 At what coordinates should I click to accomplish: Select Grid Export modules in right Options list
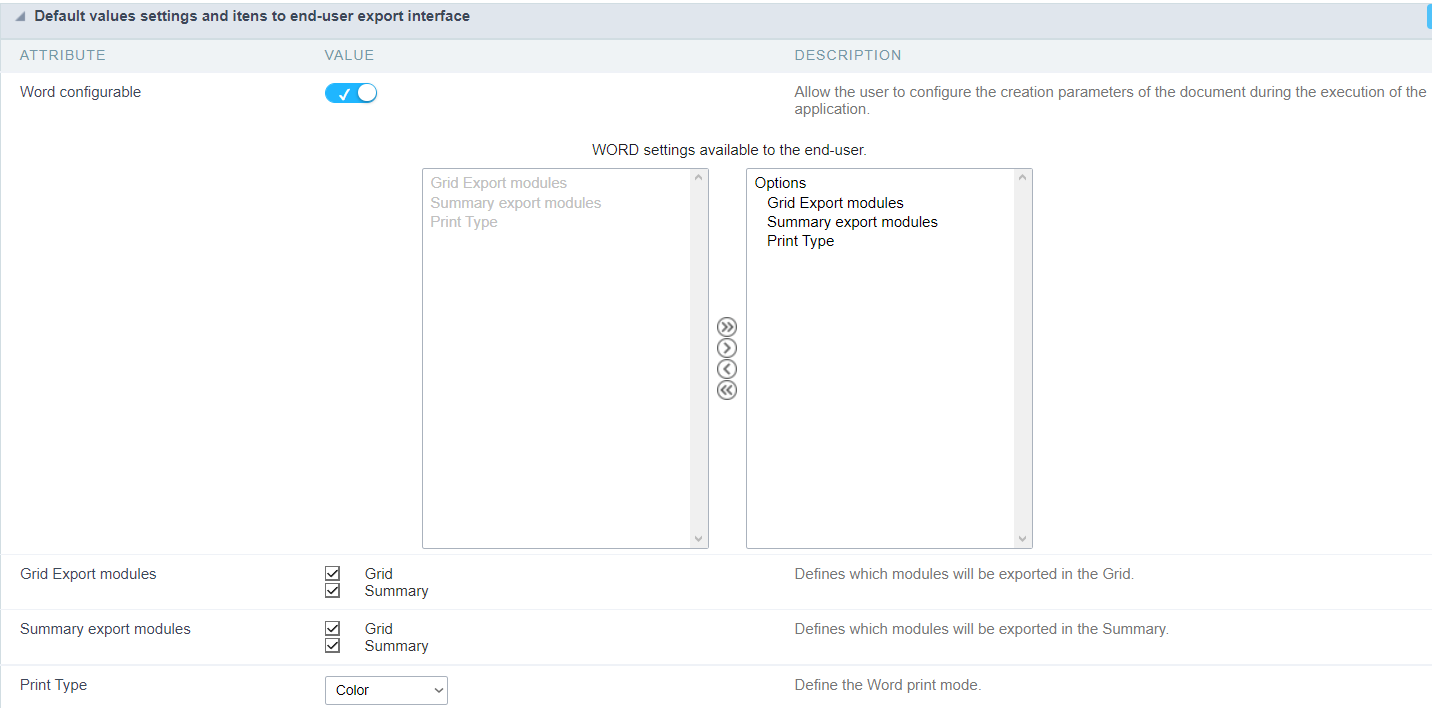[835, 203]
